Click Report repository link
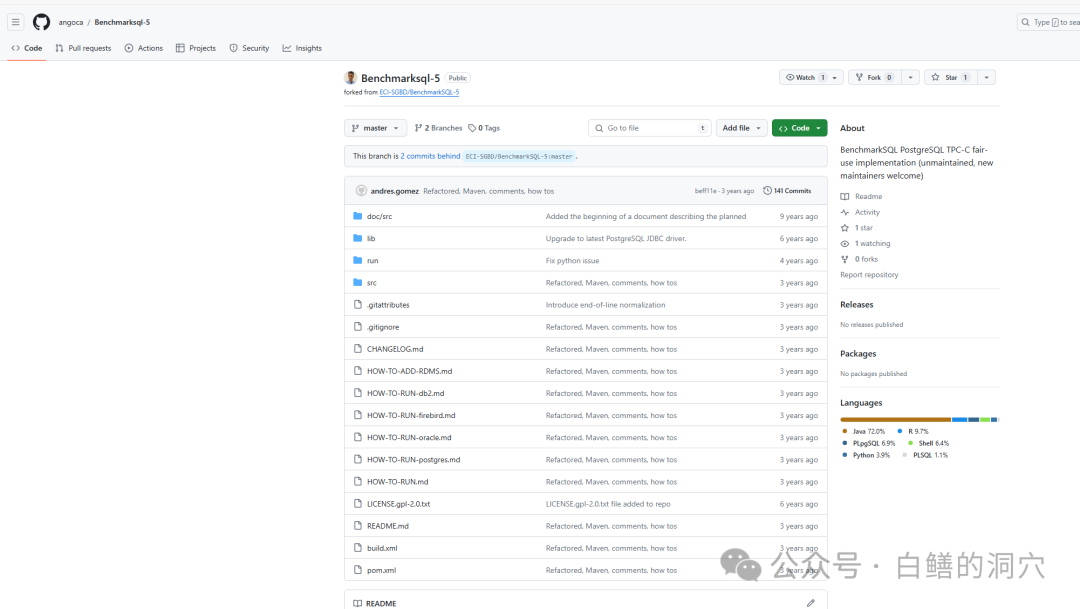The height and width of the screenshot is (609, 1080). click(x=869, y=275)
